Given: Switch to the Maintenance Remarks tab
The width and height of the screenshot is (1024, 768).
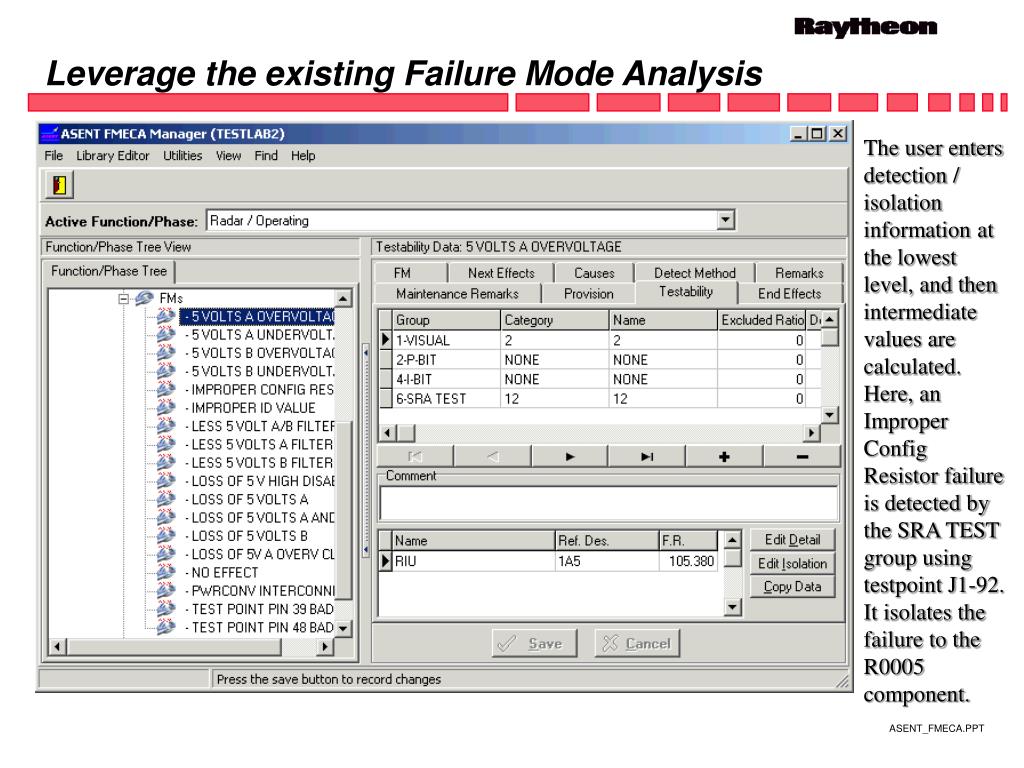Looking at the screenshot, I should [457, 294].
